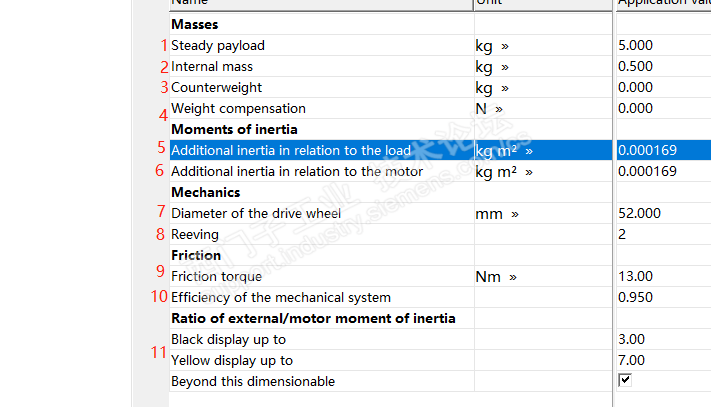
Task: Select Additional inertia in relation to the load row
Action: [291, 151]
